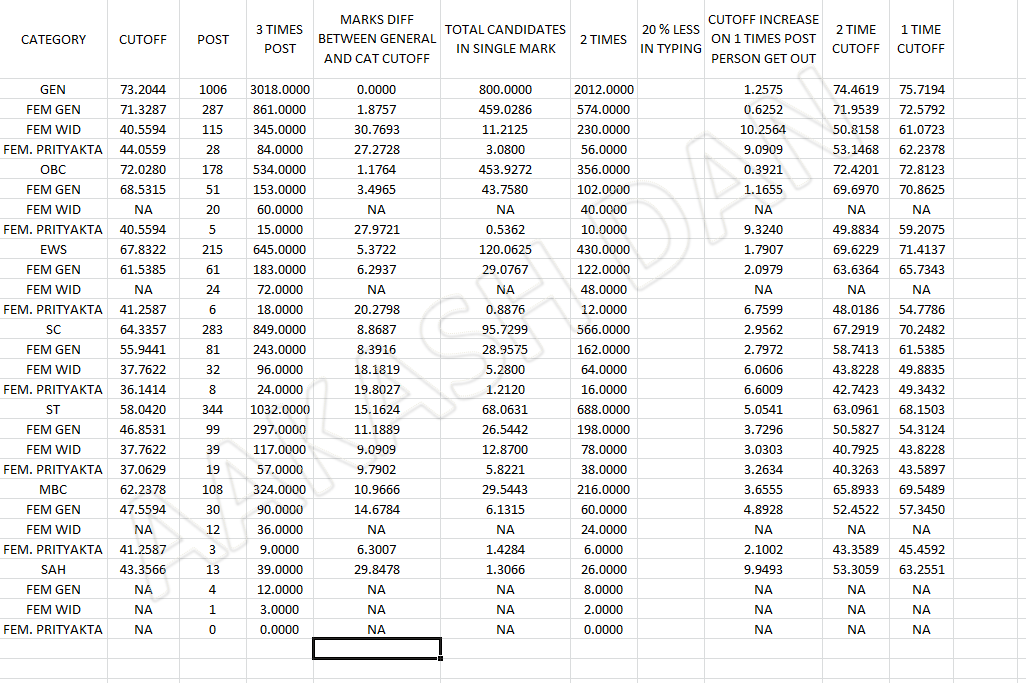
Task: Select the ST category cell
Action: [53, 410]
